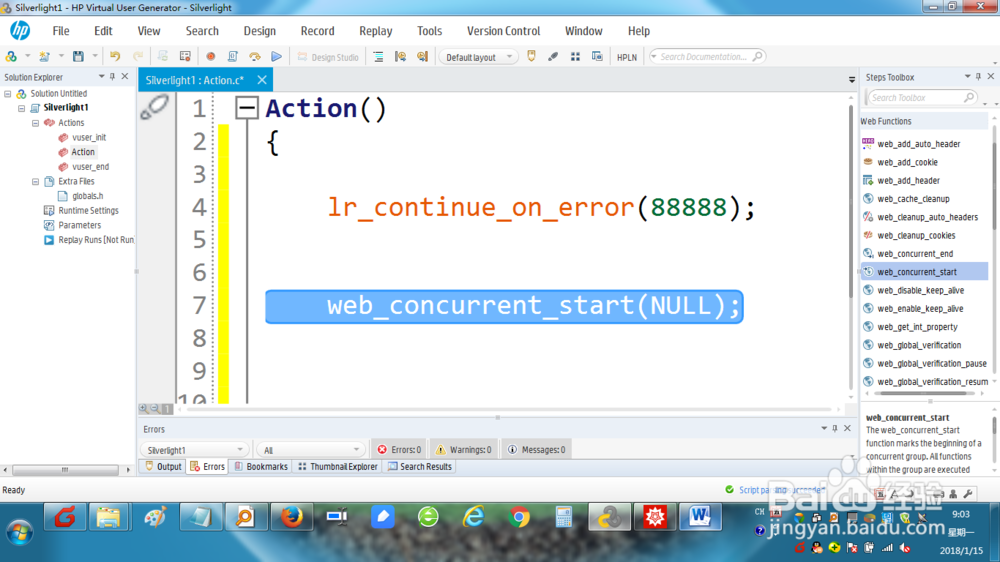Click the four-squares grid toolbar icon
The height and width of the screenshot is (562, 1000).
[x=575, y=57]
